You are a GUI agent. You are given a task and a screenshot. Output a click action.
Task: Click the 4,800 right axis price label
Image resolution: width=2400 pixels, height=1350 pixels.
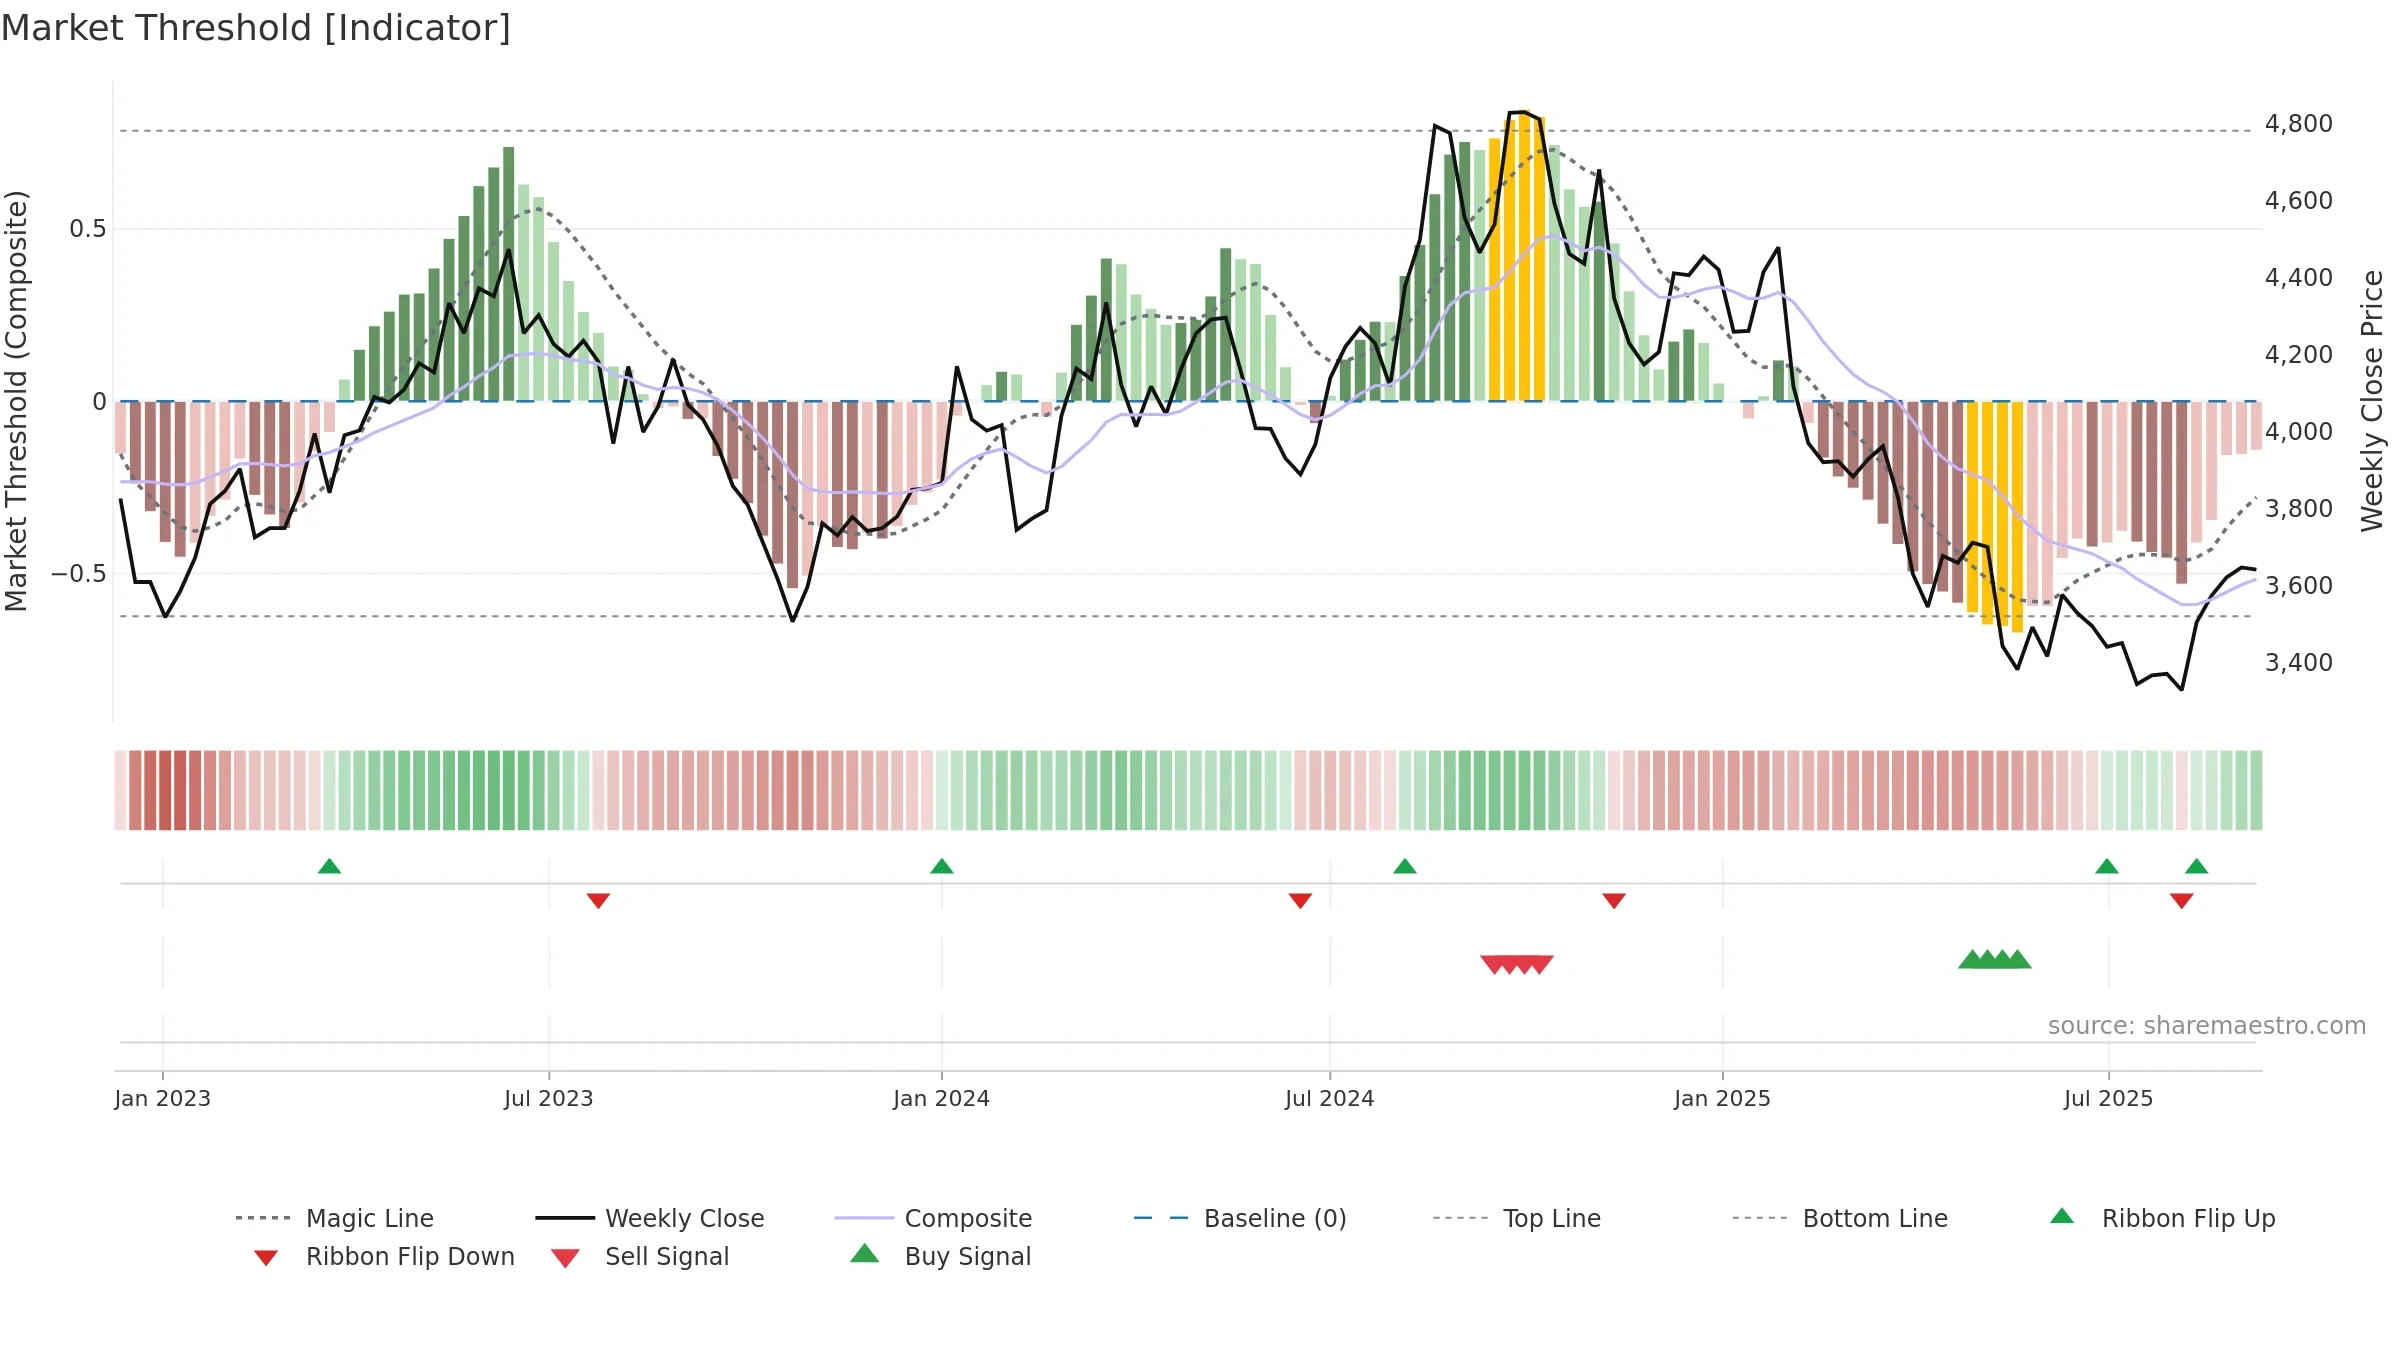pyautogui.click(x=2298, y=124)
